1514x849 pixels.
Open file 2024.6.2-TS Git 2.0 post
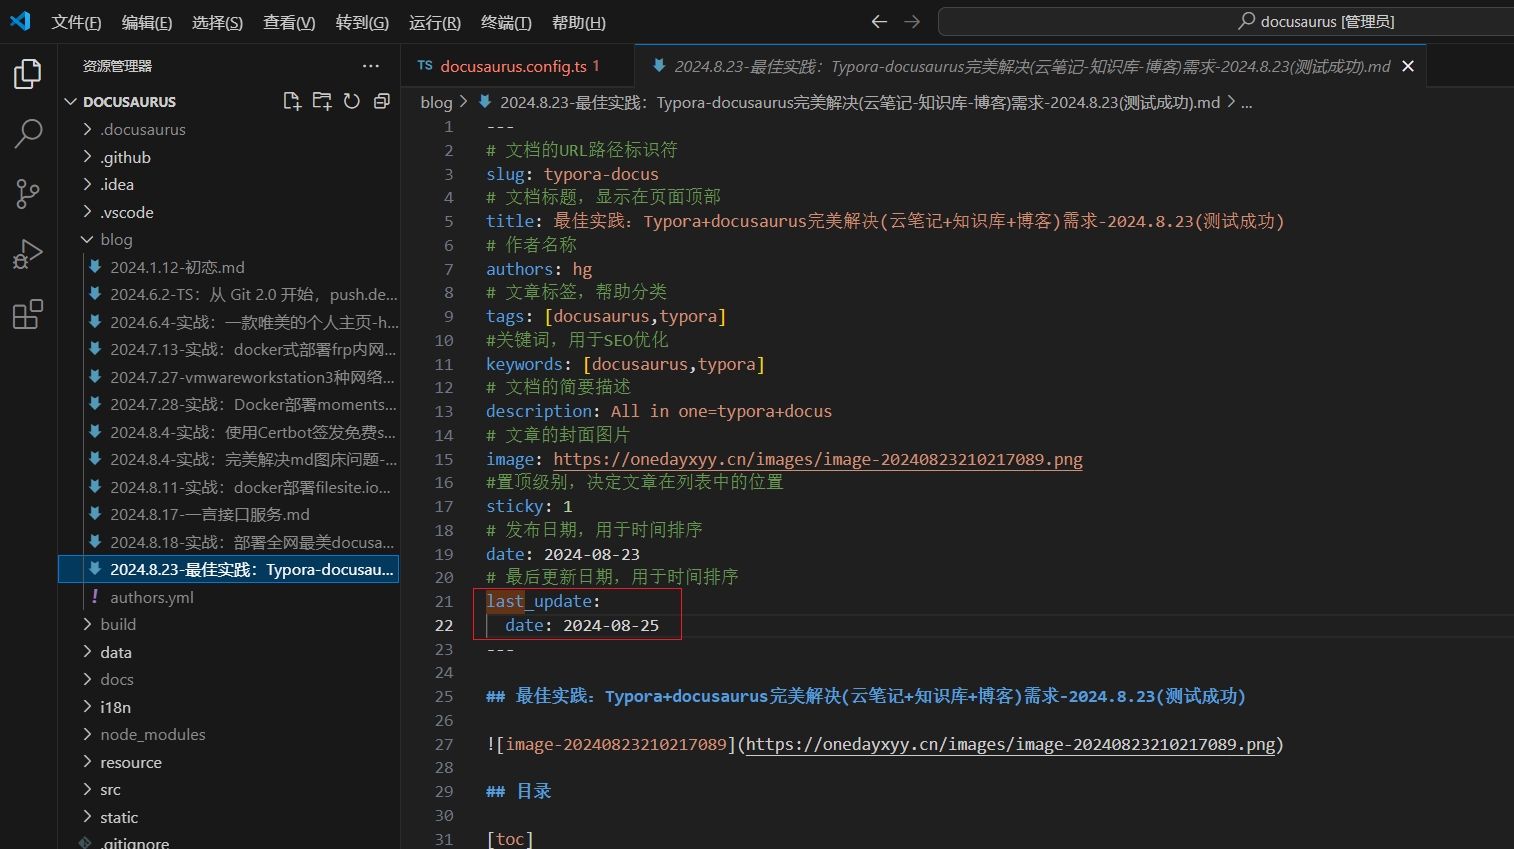(229, 294)
